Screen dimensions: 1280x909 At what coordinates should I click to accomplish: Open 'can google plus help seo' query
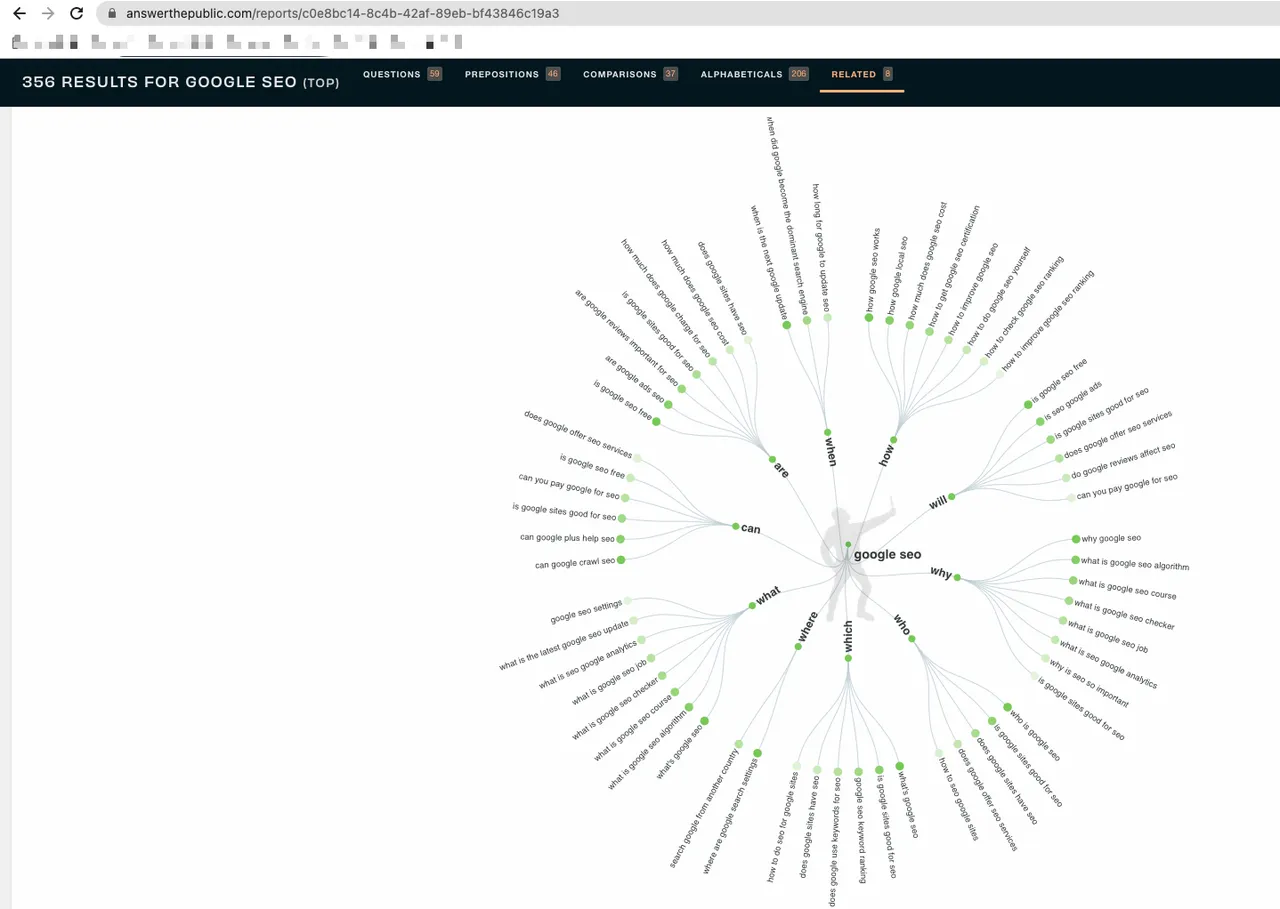(x=567, y=538)
